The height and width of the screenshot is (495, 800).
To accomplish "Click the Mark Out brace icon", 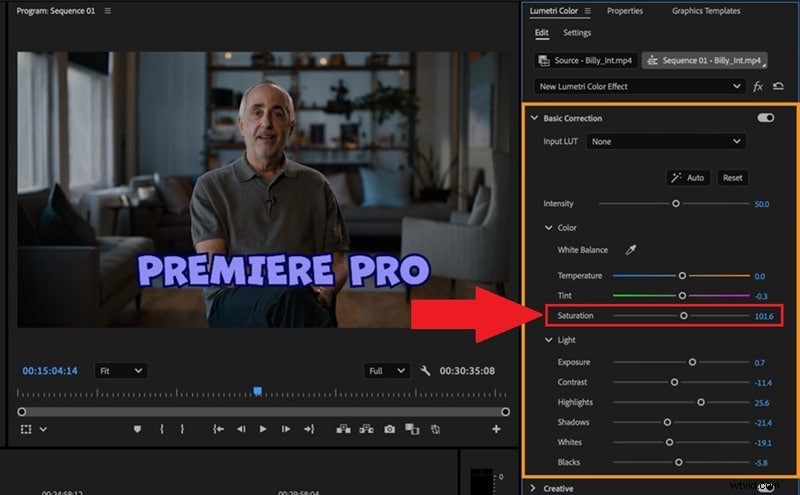I will [x=182, y=429].
